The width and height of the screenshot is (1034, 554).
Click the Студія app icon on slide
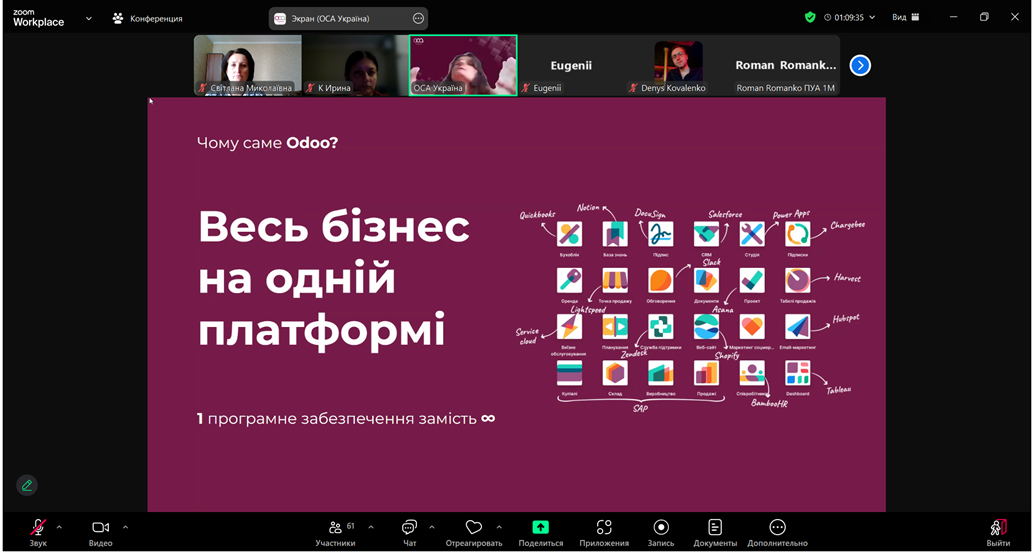752,234
